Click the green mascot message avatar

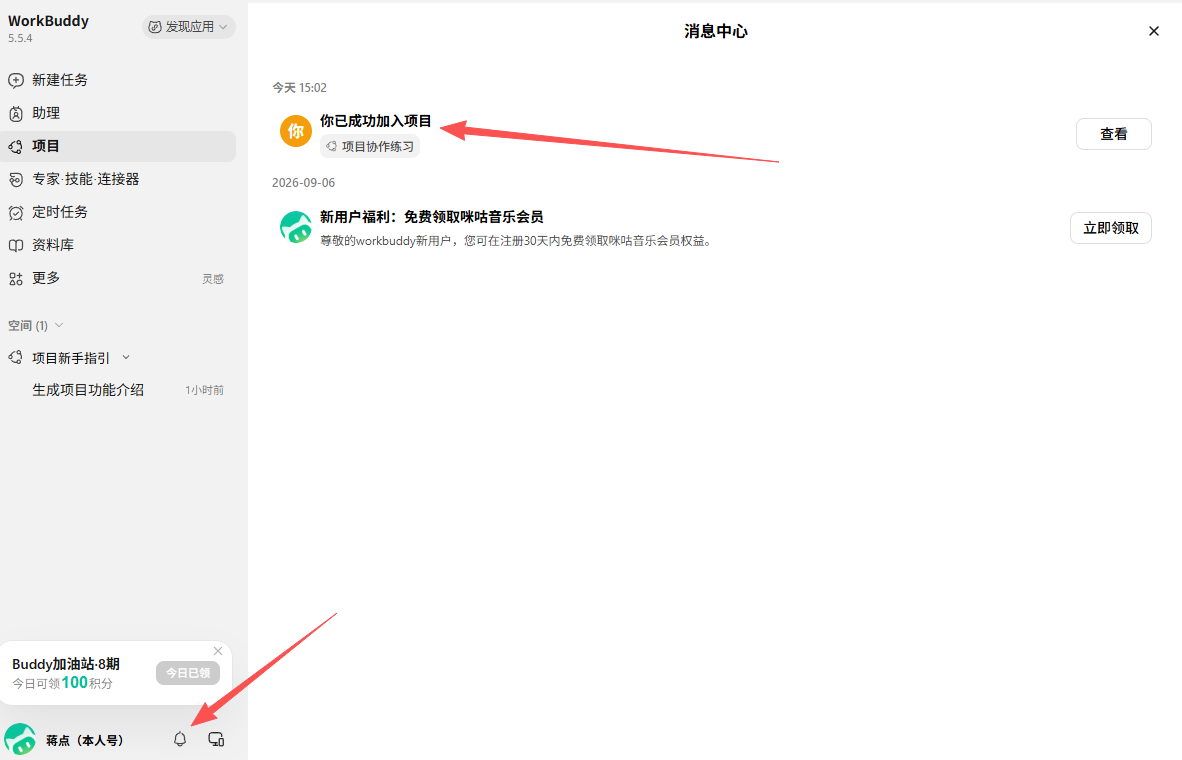point(296,227)
